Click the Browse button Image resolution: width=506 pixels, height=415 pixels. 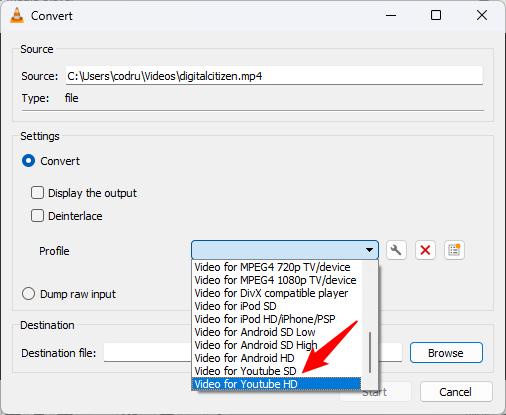coord(446,353)
